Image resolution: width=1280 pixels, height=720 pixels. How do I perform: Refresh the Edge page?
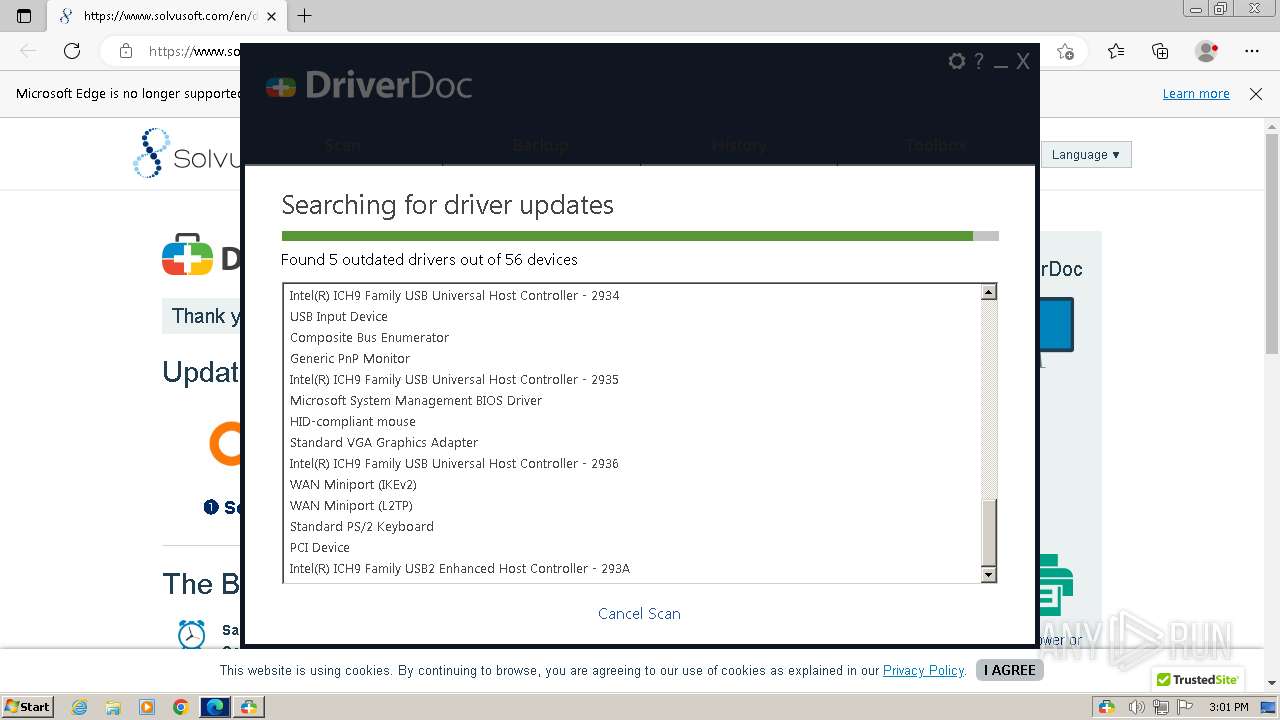click(72, 51)
